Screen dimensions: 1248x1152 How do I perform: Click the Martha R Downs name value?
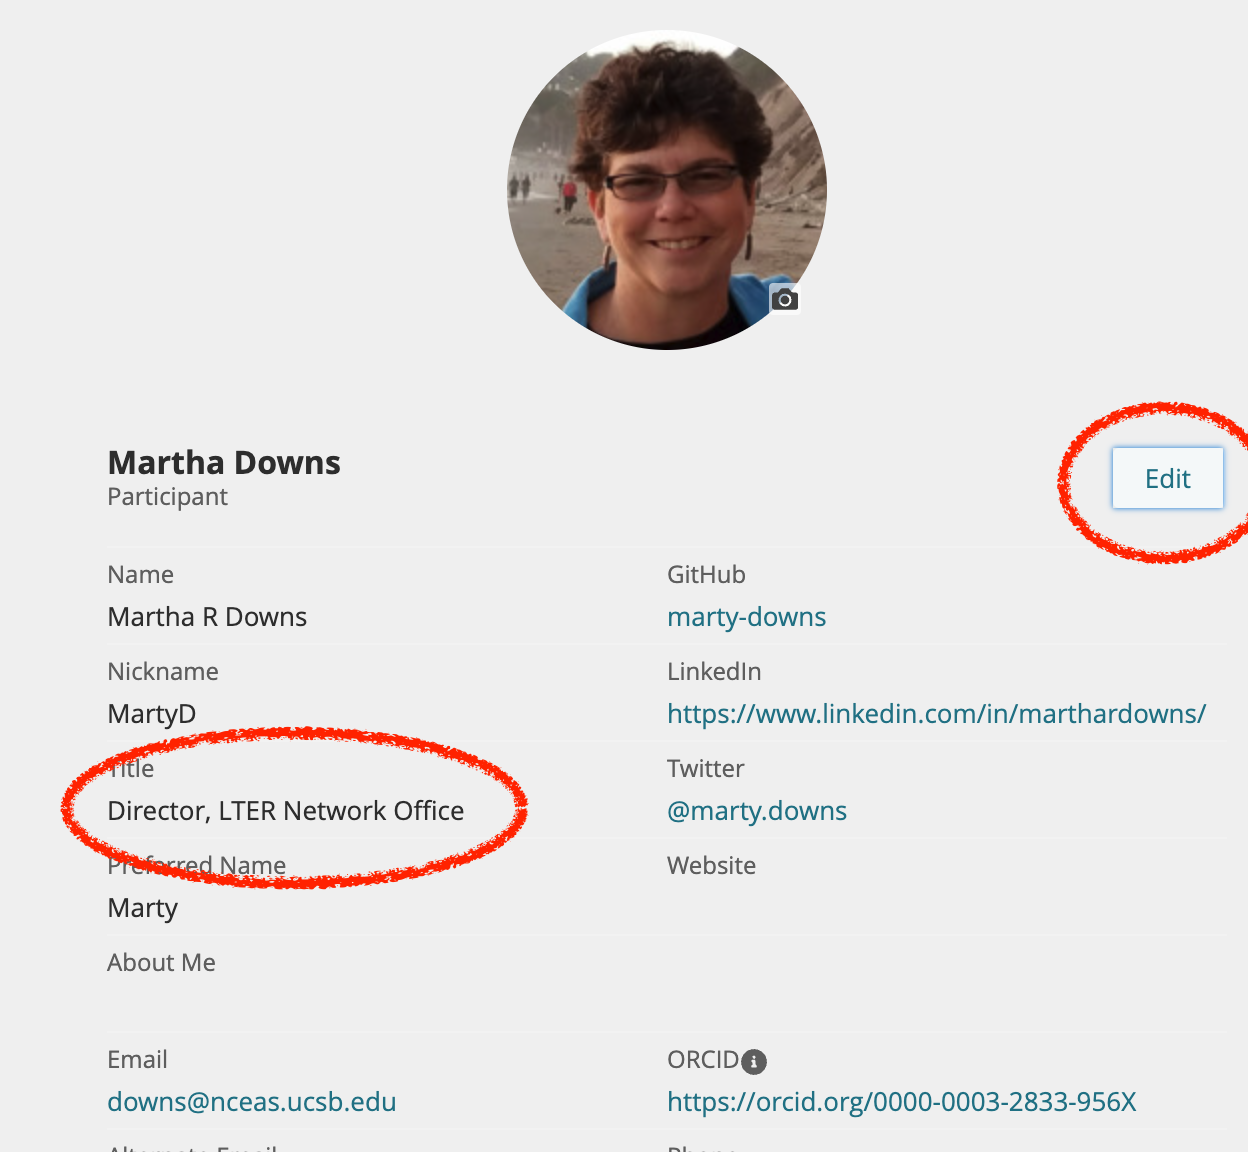pyautogui.click(x=207, y=617)
